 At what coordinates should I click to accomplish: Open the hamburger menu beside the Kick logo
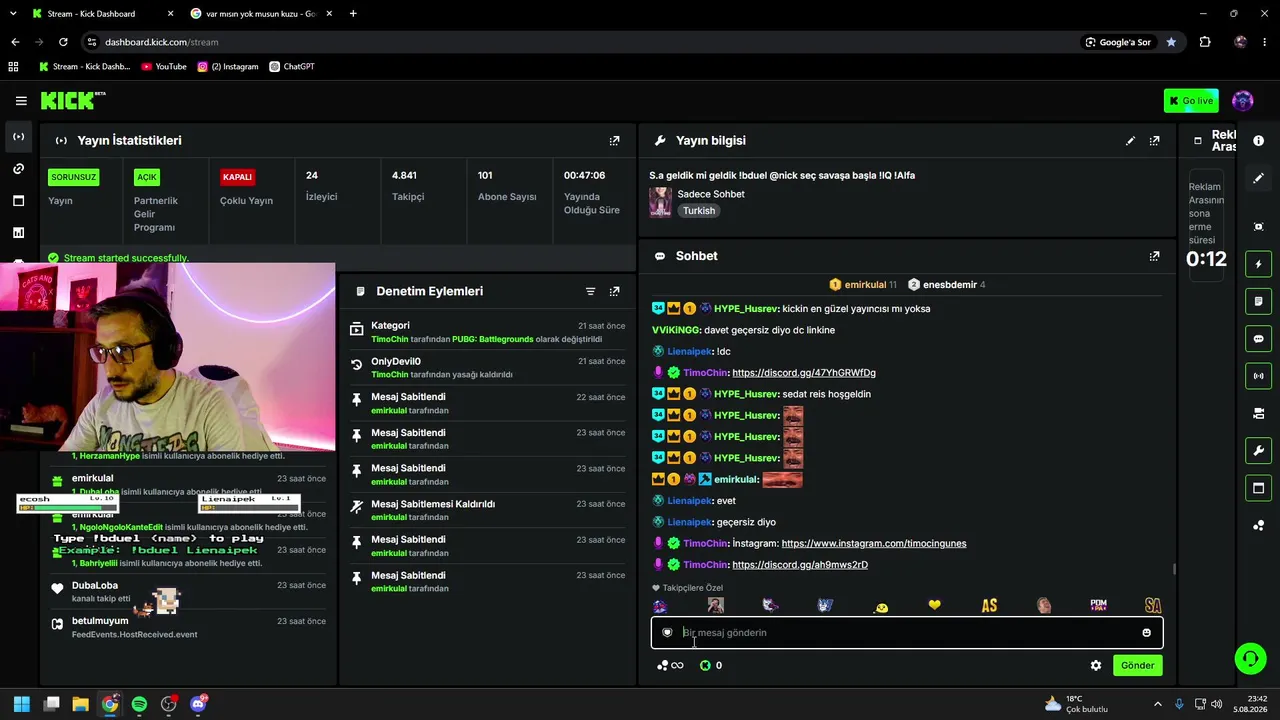tap(21, 101)
